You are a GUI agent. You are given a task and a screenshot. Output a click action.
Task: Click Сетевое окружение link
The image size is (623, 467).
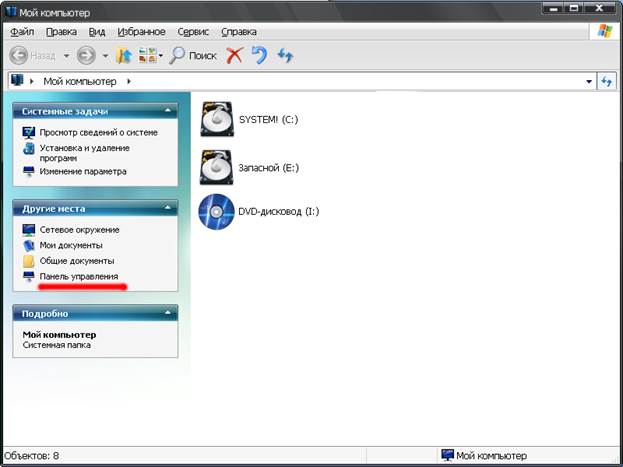point(79,230)
